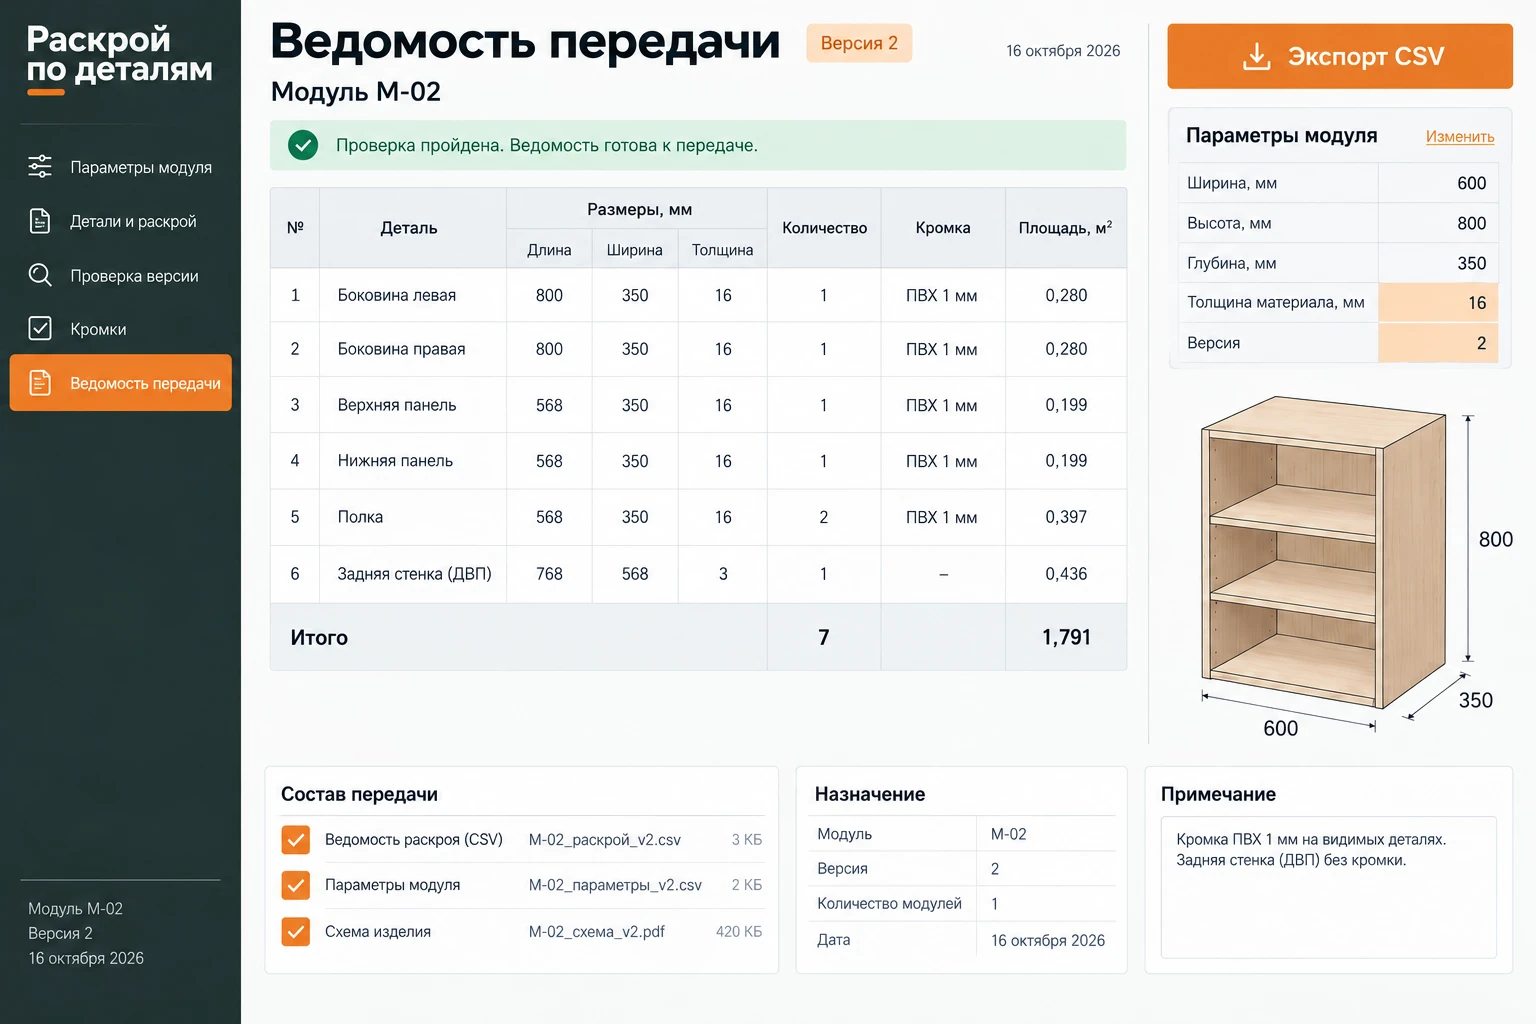
Task: Click the Глубина, мм value 350
Action: click(1471, 263)
